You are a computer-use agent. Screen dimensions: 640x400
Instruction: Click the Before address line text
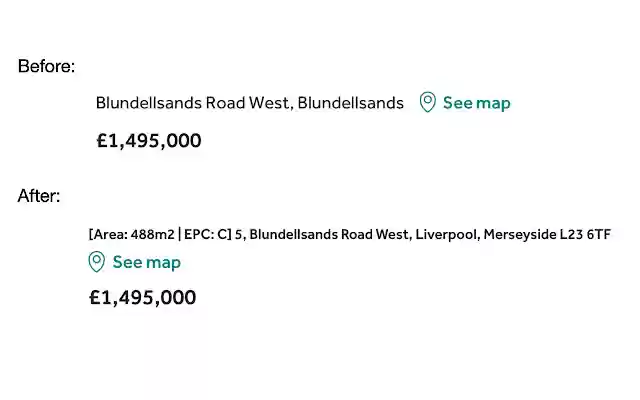tap(249, 102)
